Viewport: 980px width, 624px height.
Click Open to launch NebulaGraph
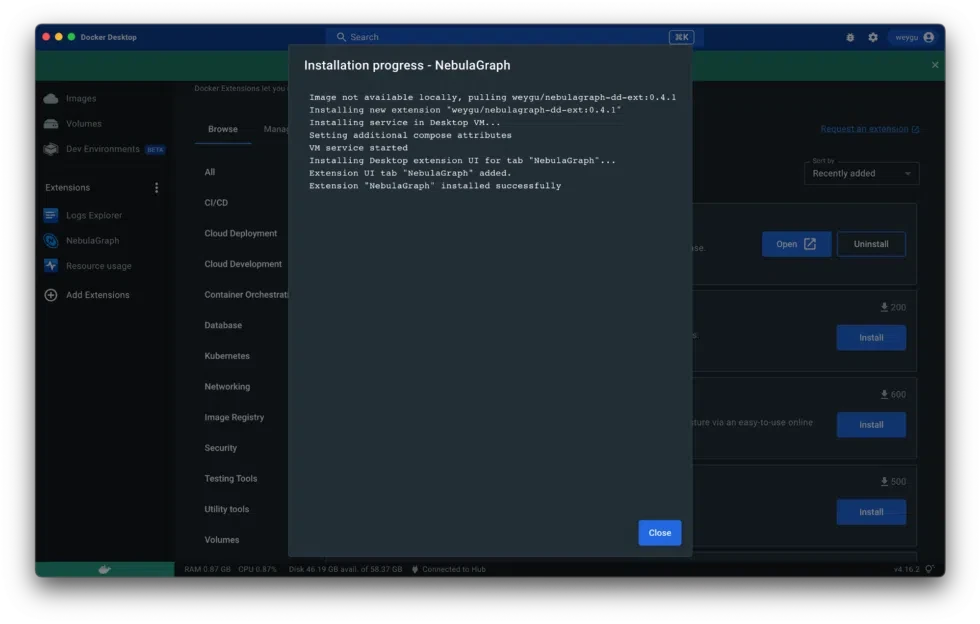(x=796, y=243)
